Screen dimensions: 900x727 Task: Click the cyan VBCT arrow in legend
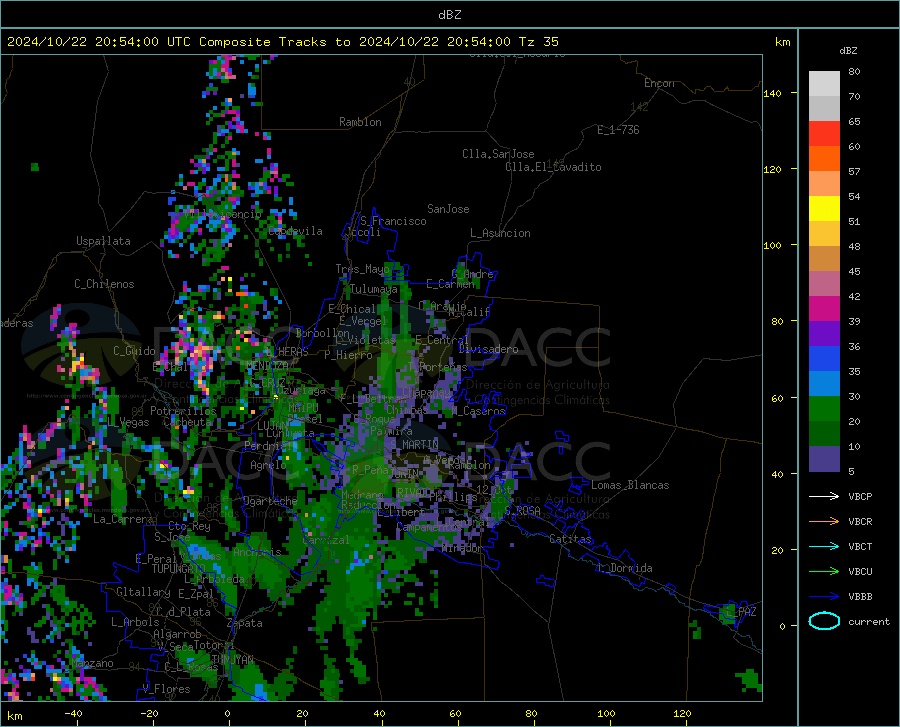[824, 546]
